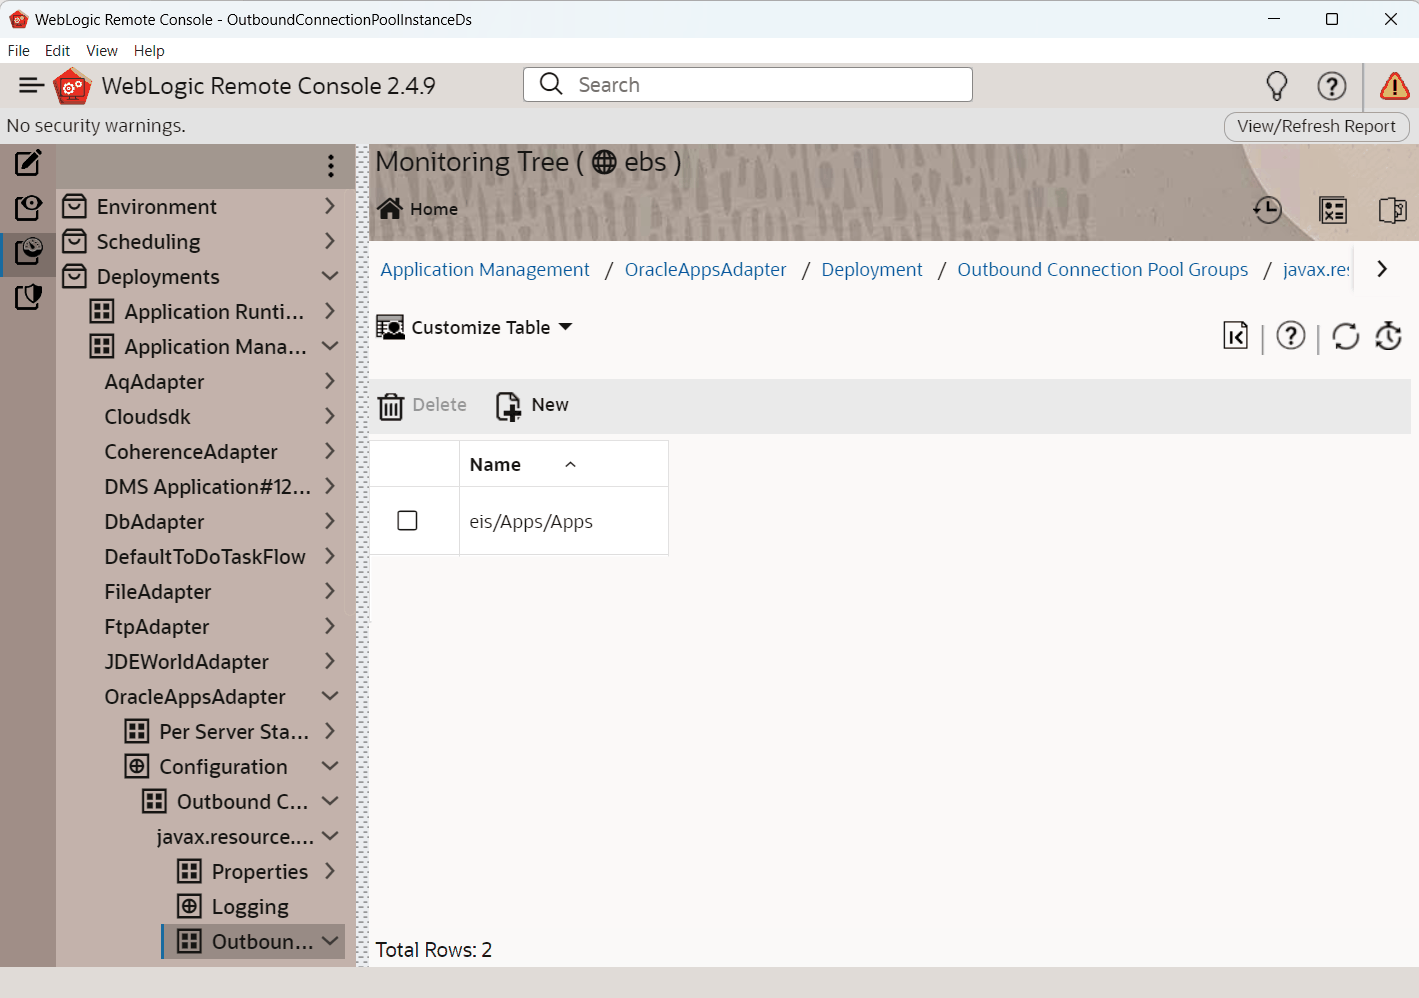1419x998 pixels.
Task: Click the collapse to first column icon
Action: [x=1236, y=336]
